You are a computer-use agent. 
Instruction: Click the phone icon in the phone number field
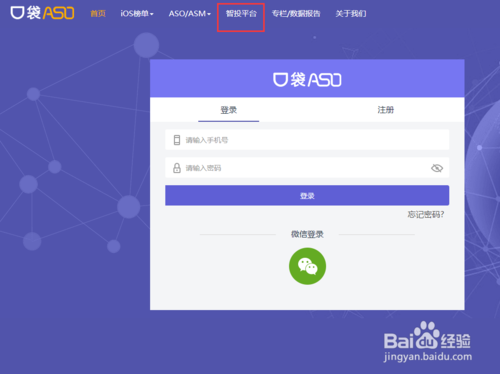coord(177,140)
